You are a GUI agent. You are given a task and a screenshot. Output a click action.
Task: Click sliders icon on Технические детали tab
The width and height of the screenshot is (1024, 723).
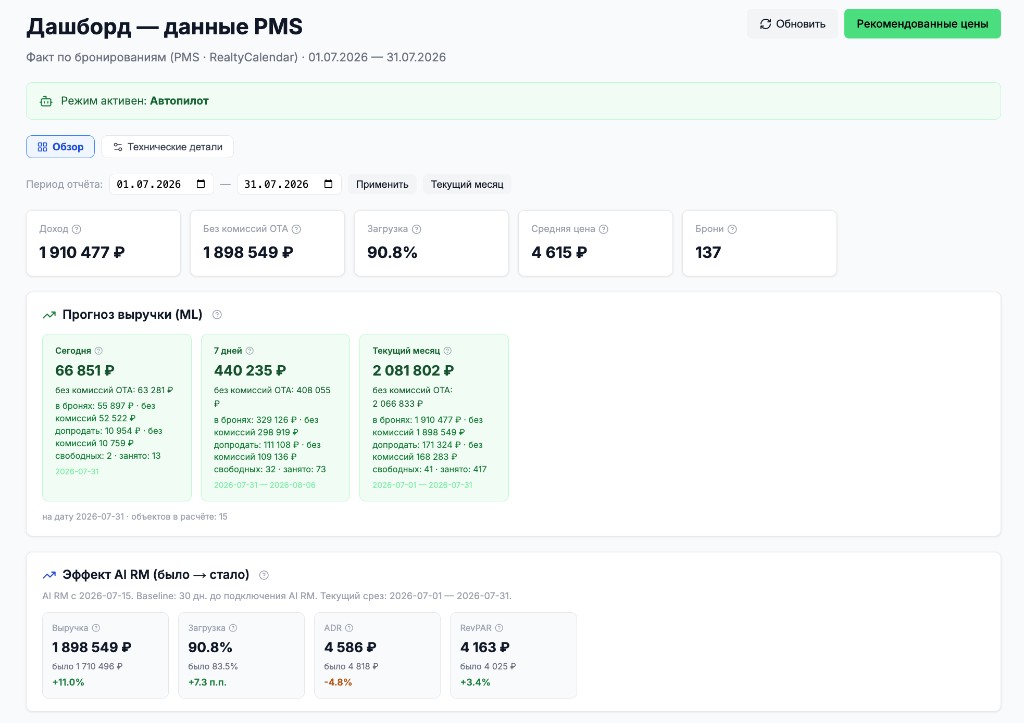118,147
